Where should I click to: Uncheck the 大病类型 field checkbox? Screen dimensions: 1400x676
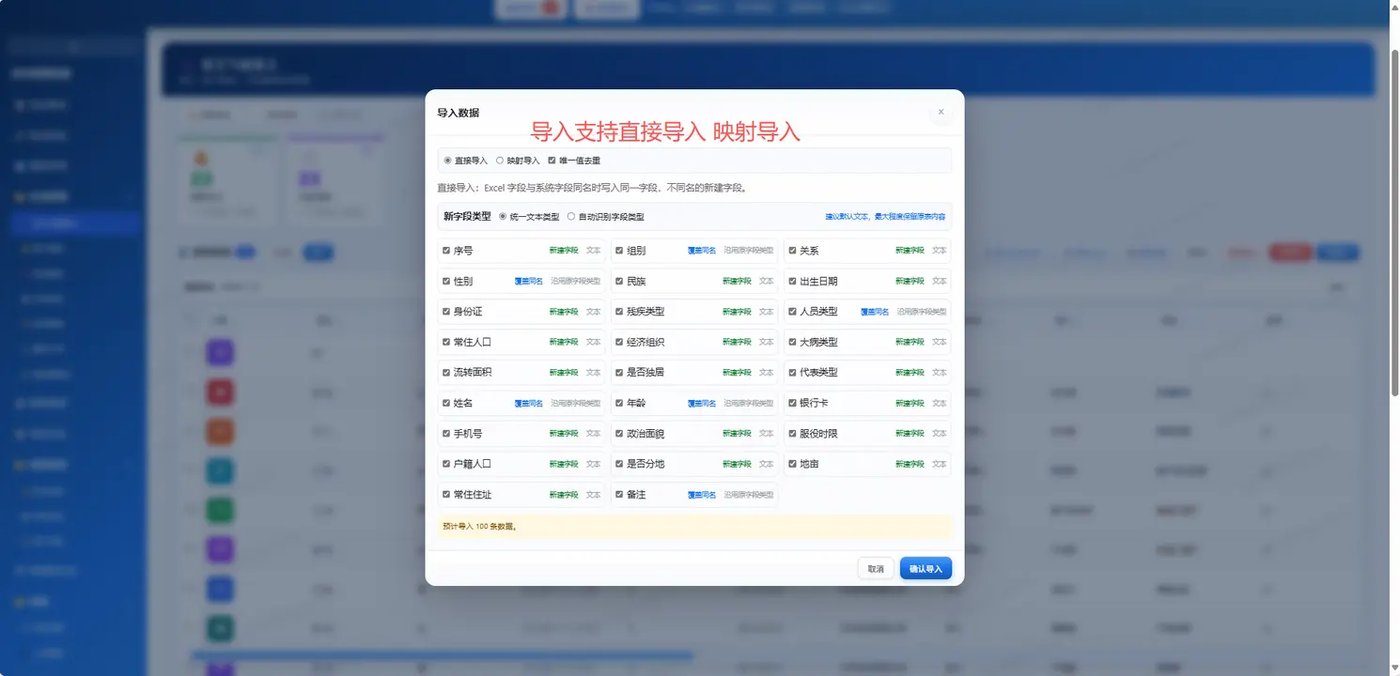[792, 342]
